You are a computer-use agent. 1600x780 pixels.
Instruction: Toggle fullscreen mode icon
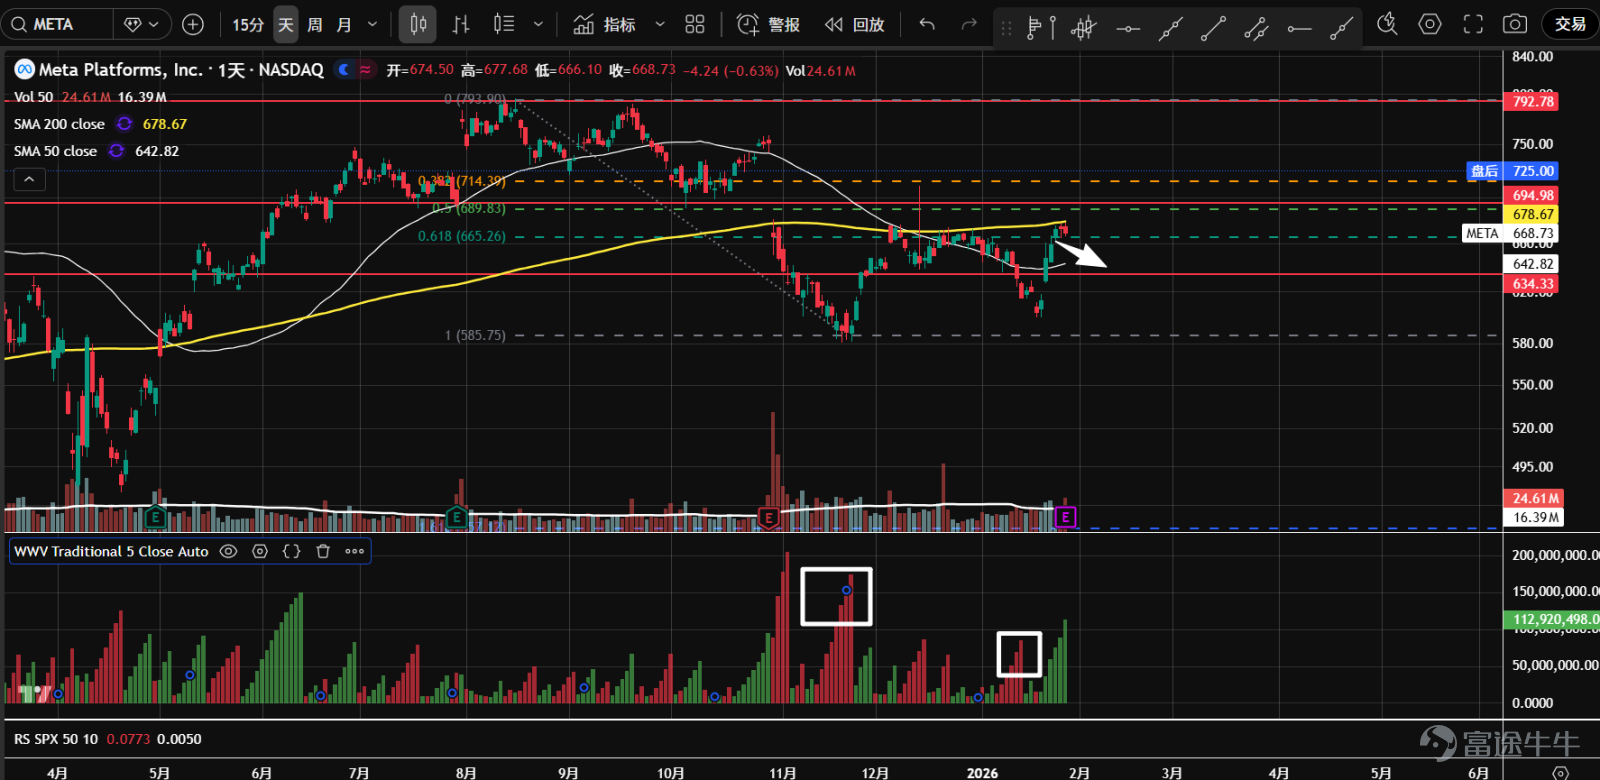coord(1473,24)
